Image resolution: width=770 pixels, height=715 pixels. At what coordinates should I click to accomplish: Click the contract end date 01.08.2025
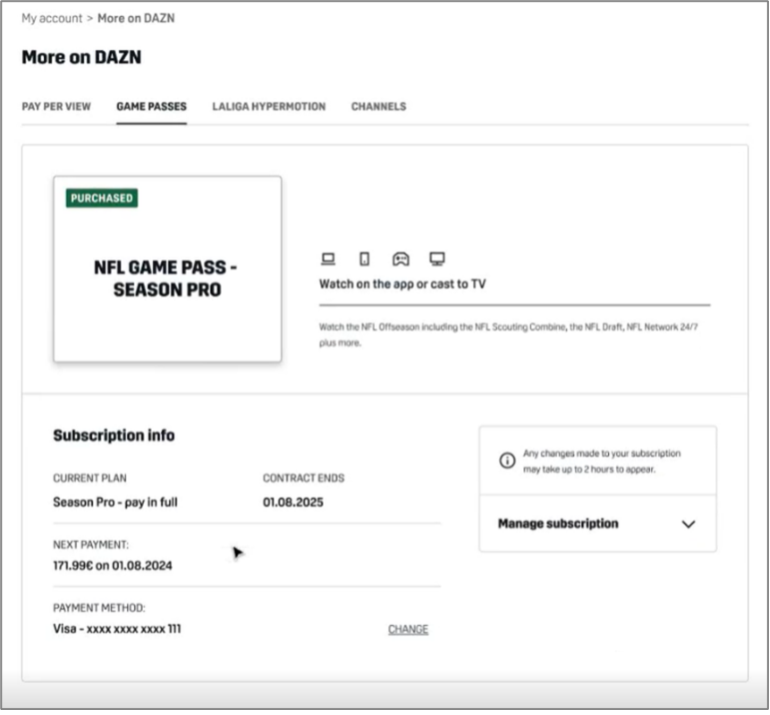pos(293,502)
